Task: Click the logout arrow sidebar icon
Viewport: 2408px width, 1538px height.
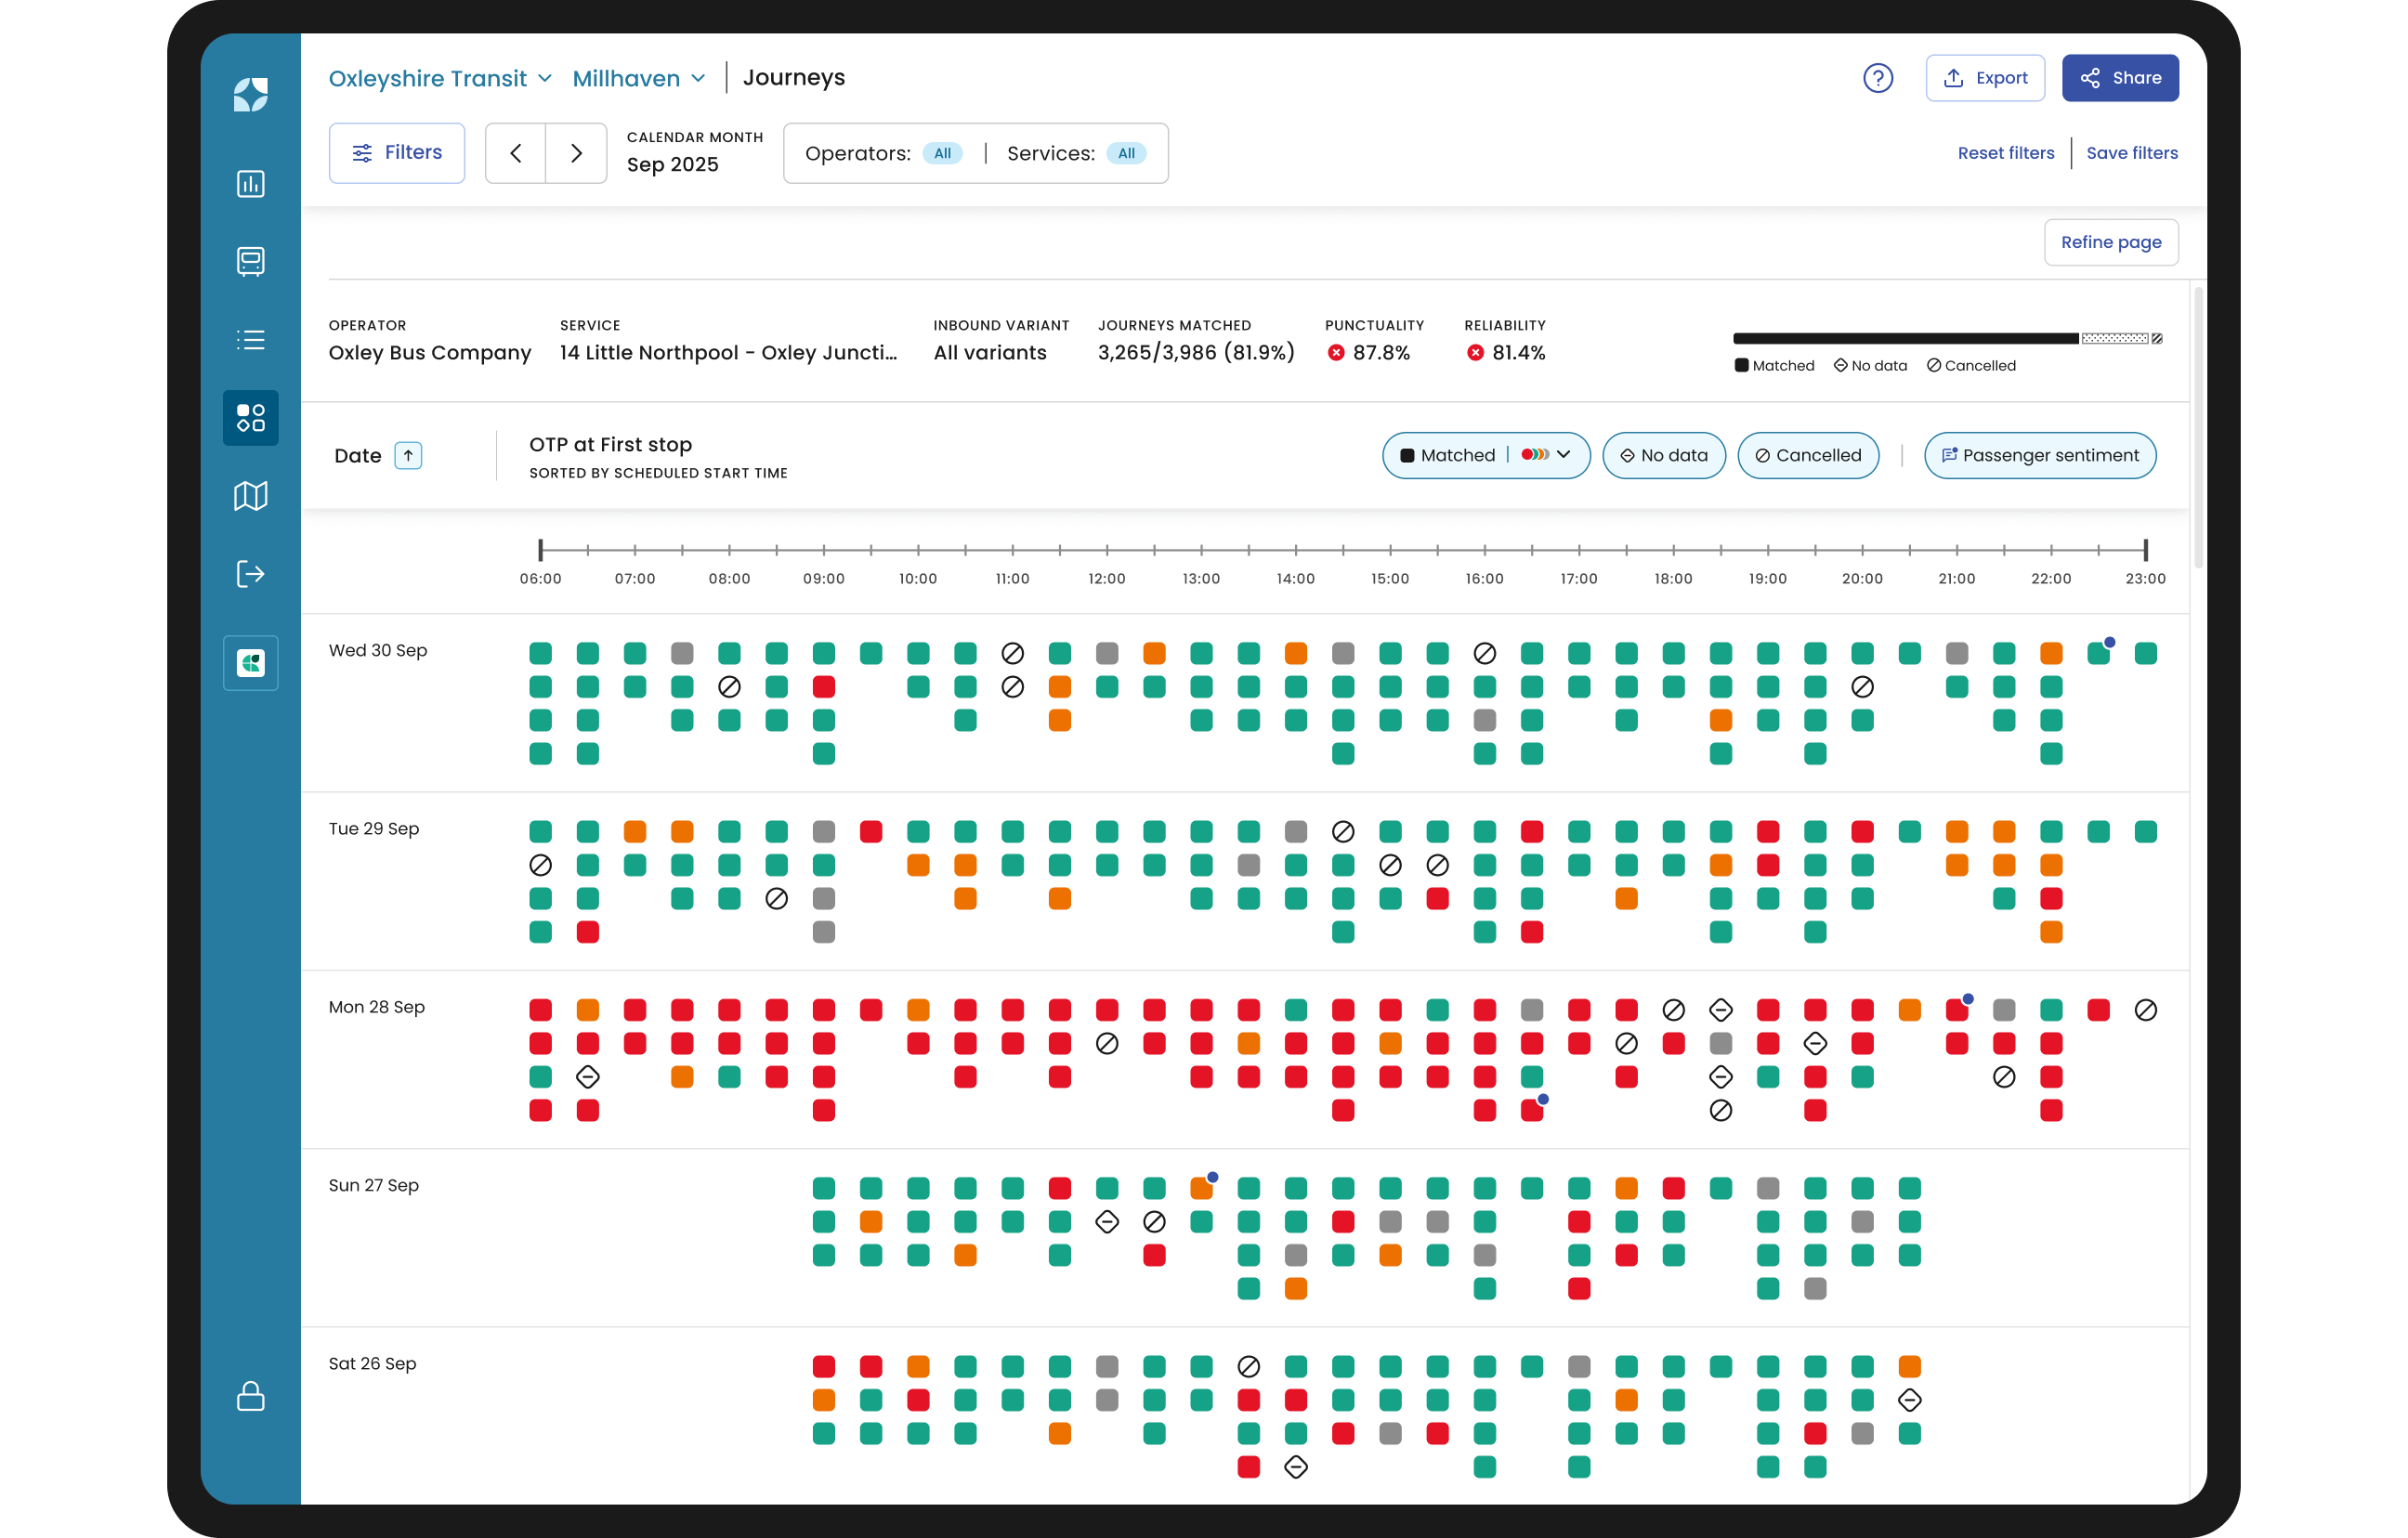Action: coord(250,574)
